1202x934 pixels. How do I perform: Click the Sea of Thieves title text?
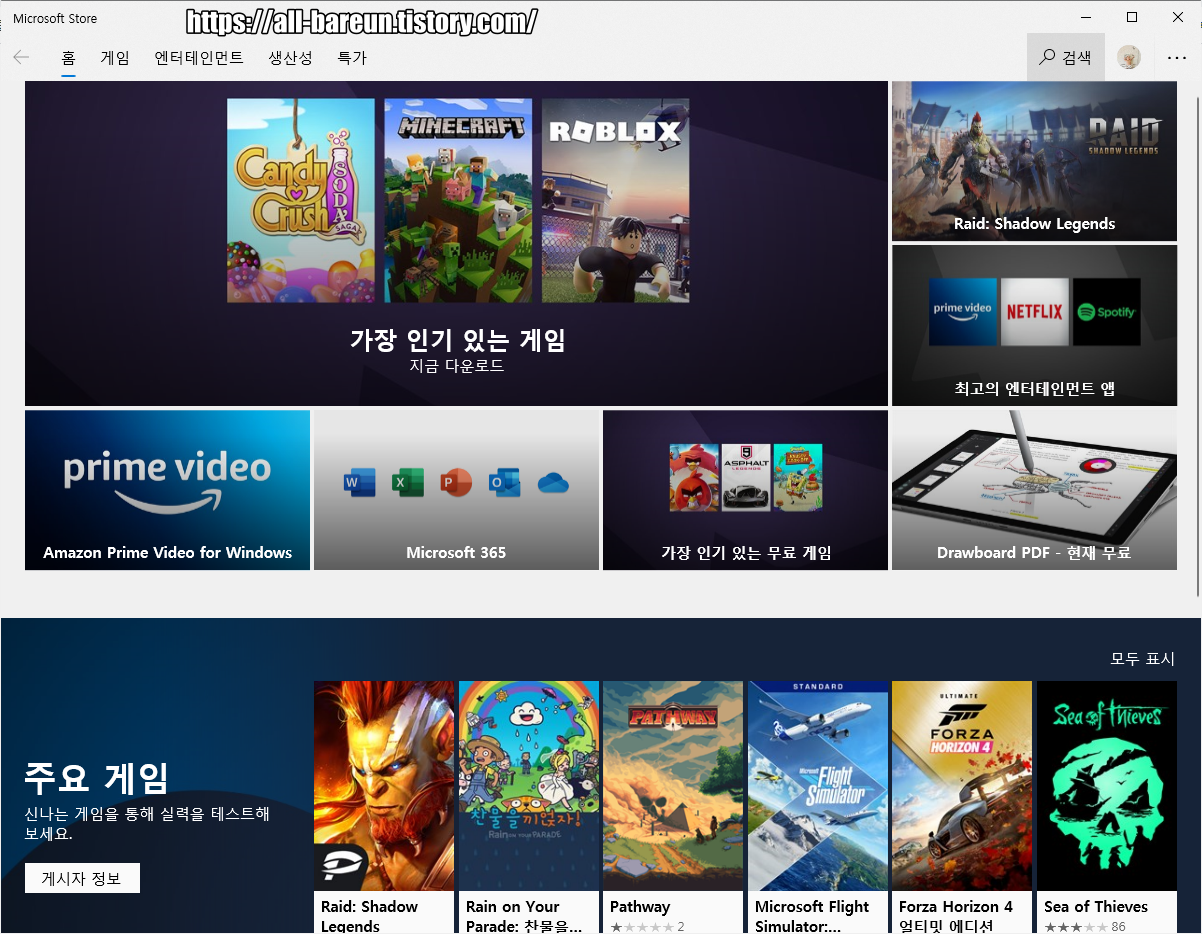click(x=1096, y=907)
